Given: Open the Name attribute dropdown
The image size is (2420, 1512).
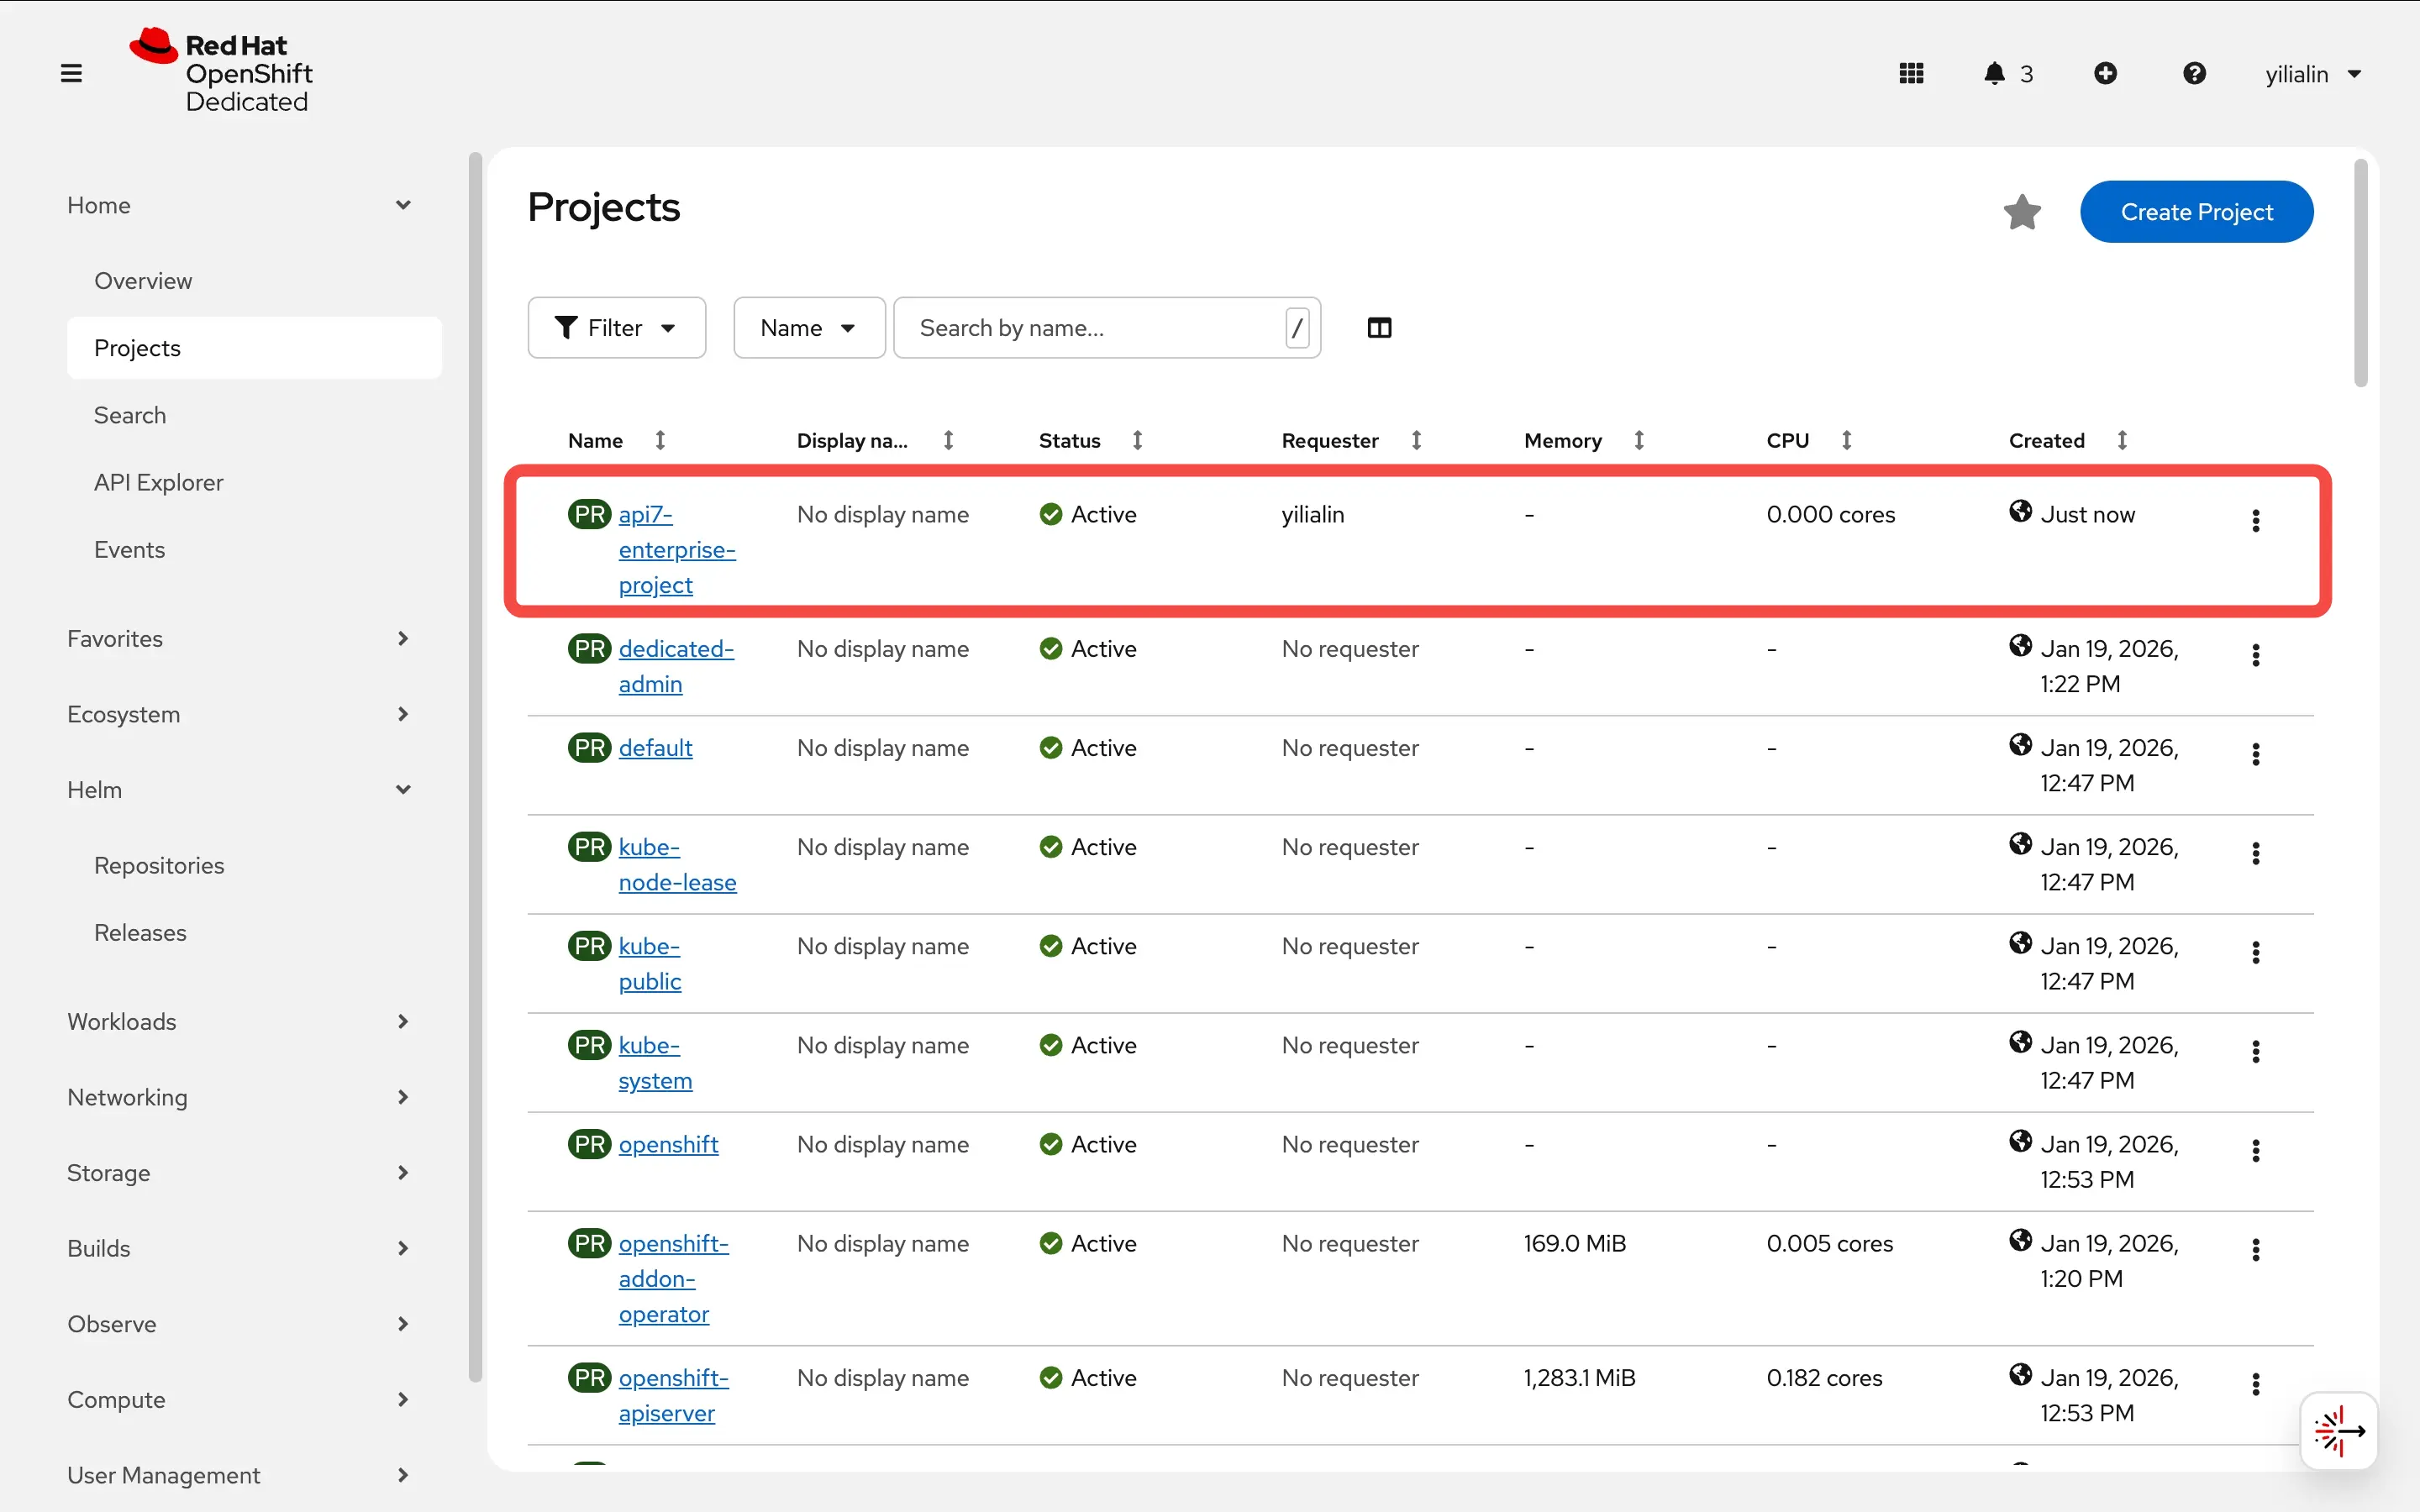Looking at the screenshot, I should (x=808, y=327).
